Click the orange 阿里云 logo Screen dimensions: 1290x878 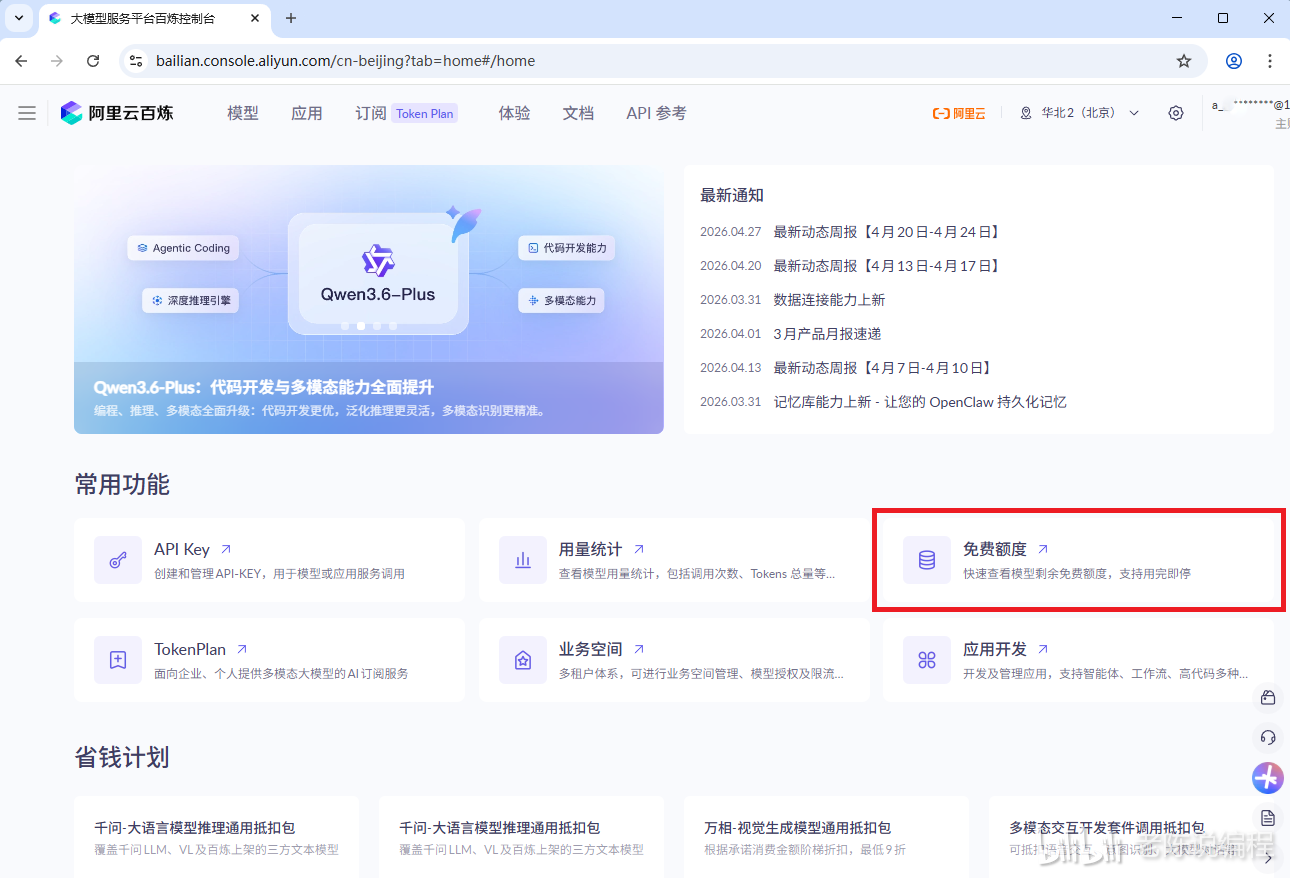(x=959, y=113)
